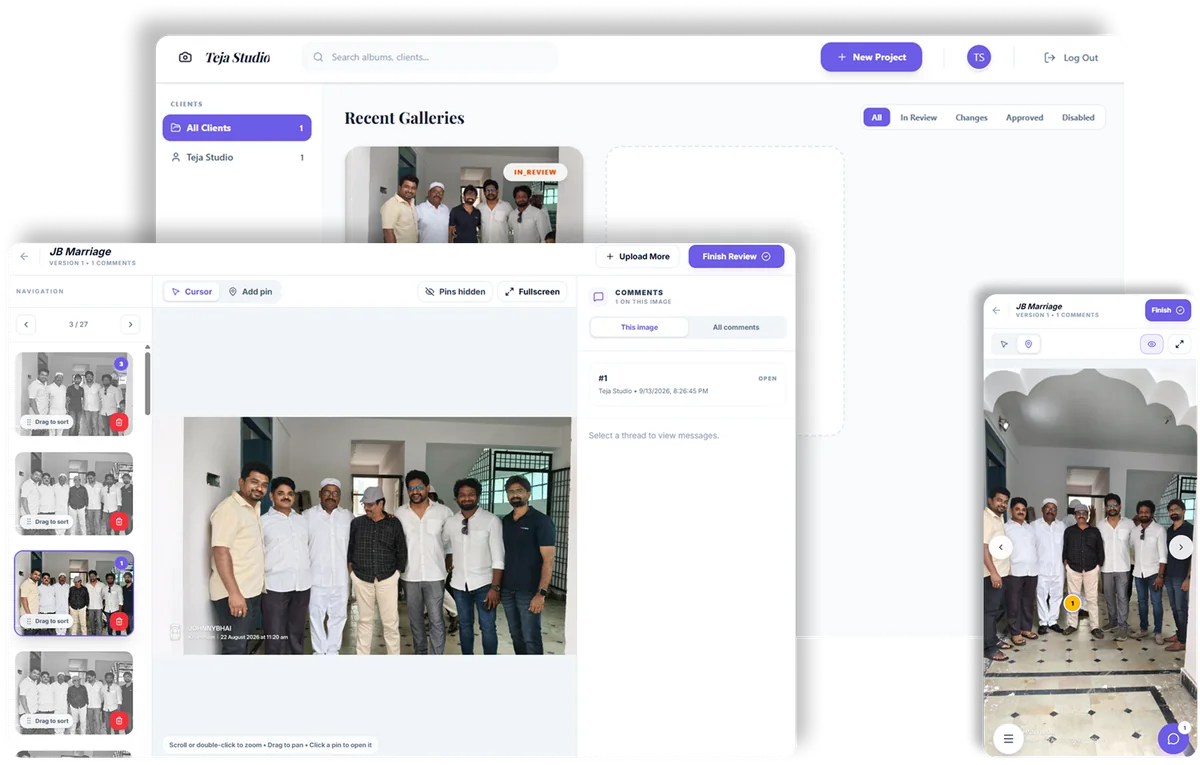
Task: Click the comments speech-bubble icon beside COMMENTS
Action: [x=599, y=297]
